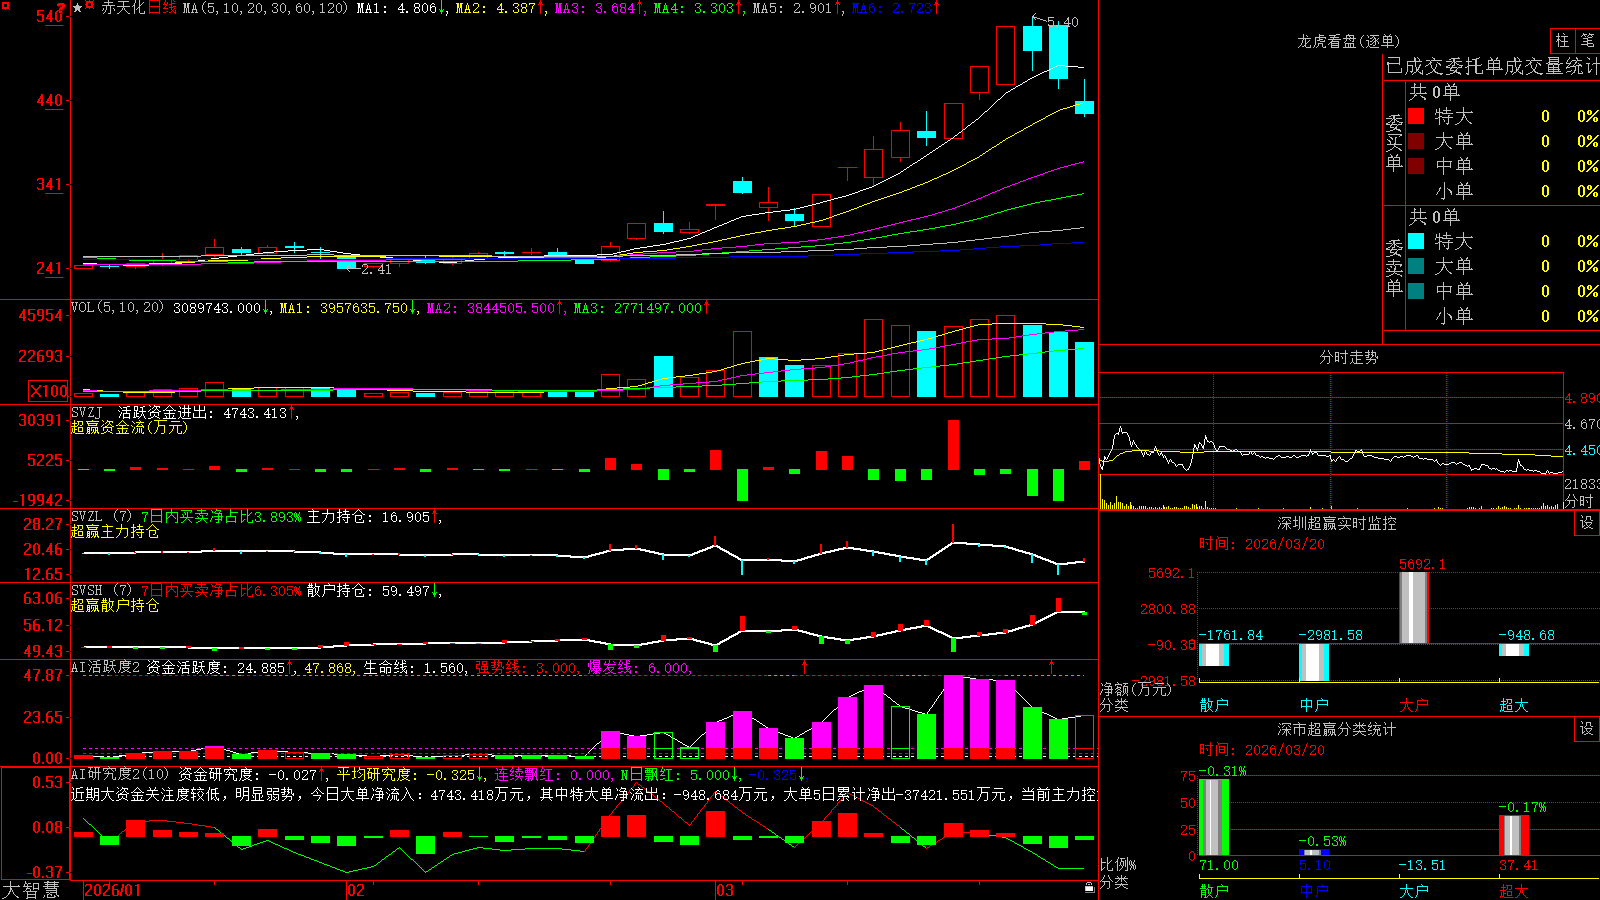
Task: Click the -948.68 超大 bar
Action: pos(1514,650)
